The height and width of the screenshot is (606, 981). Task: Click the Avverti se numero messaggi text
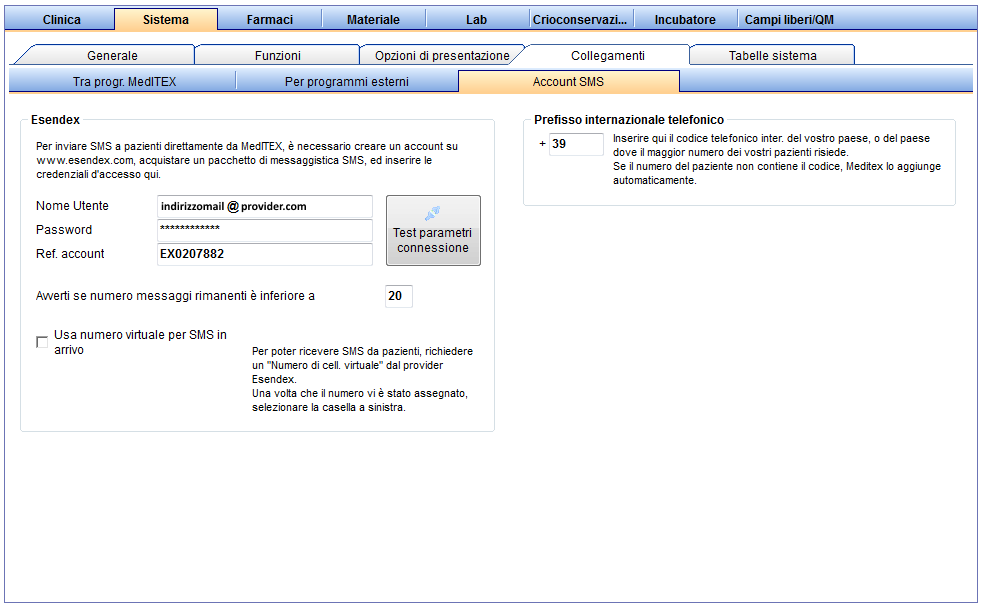point(175,296)
